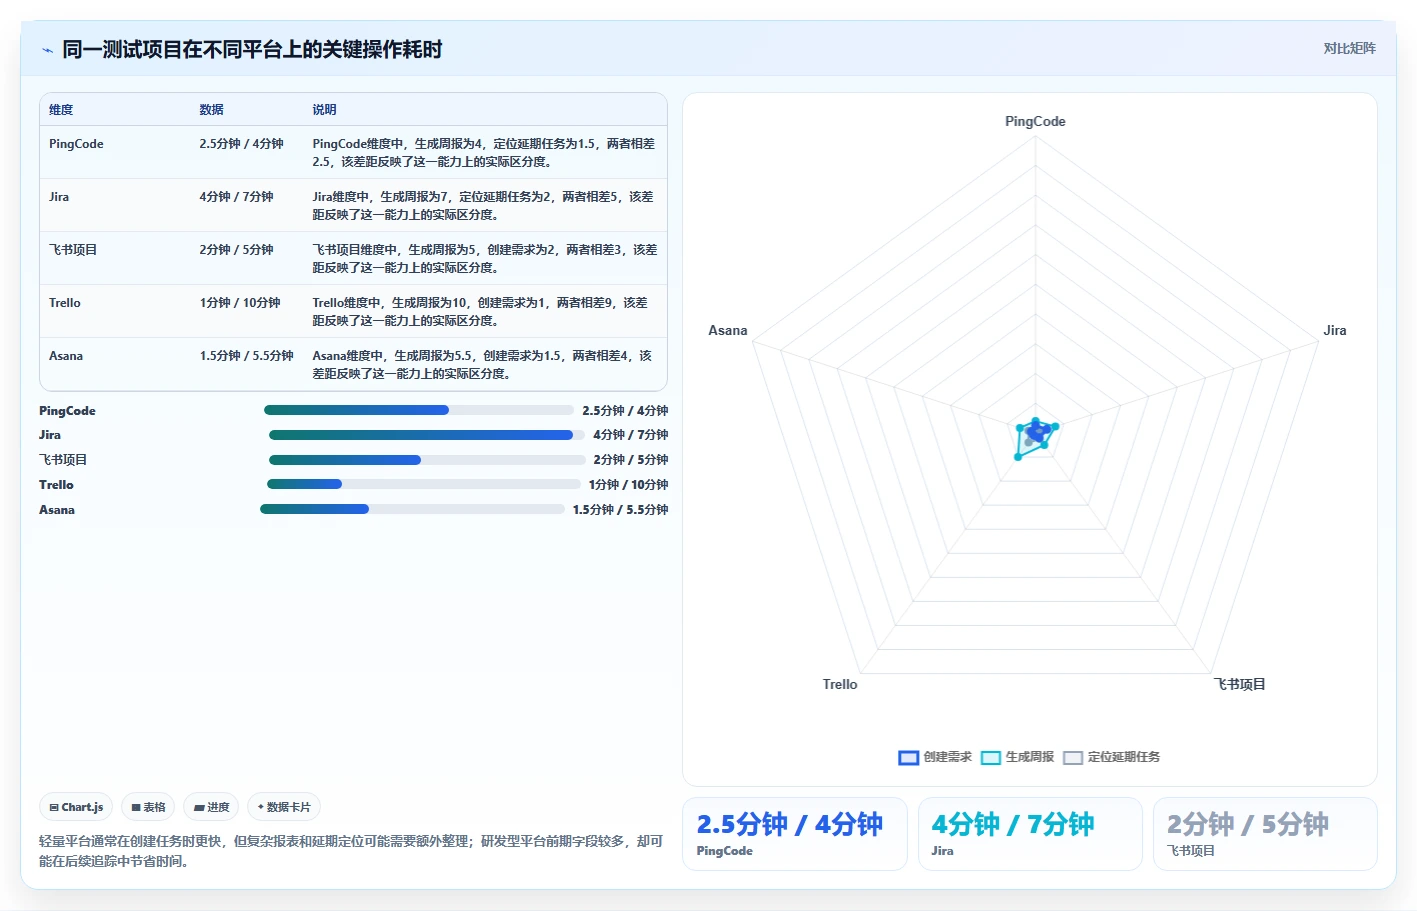Screen dimensions: 1417x911
Task: Click table cell '1分钟 / 10分钟'
Action: tap(240, 303)
